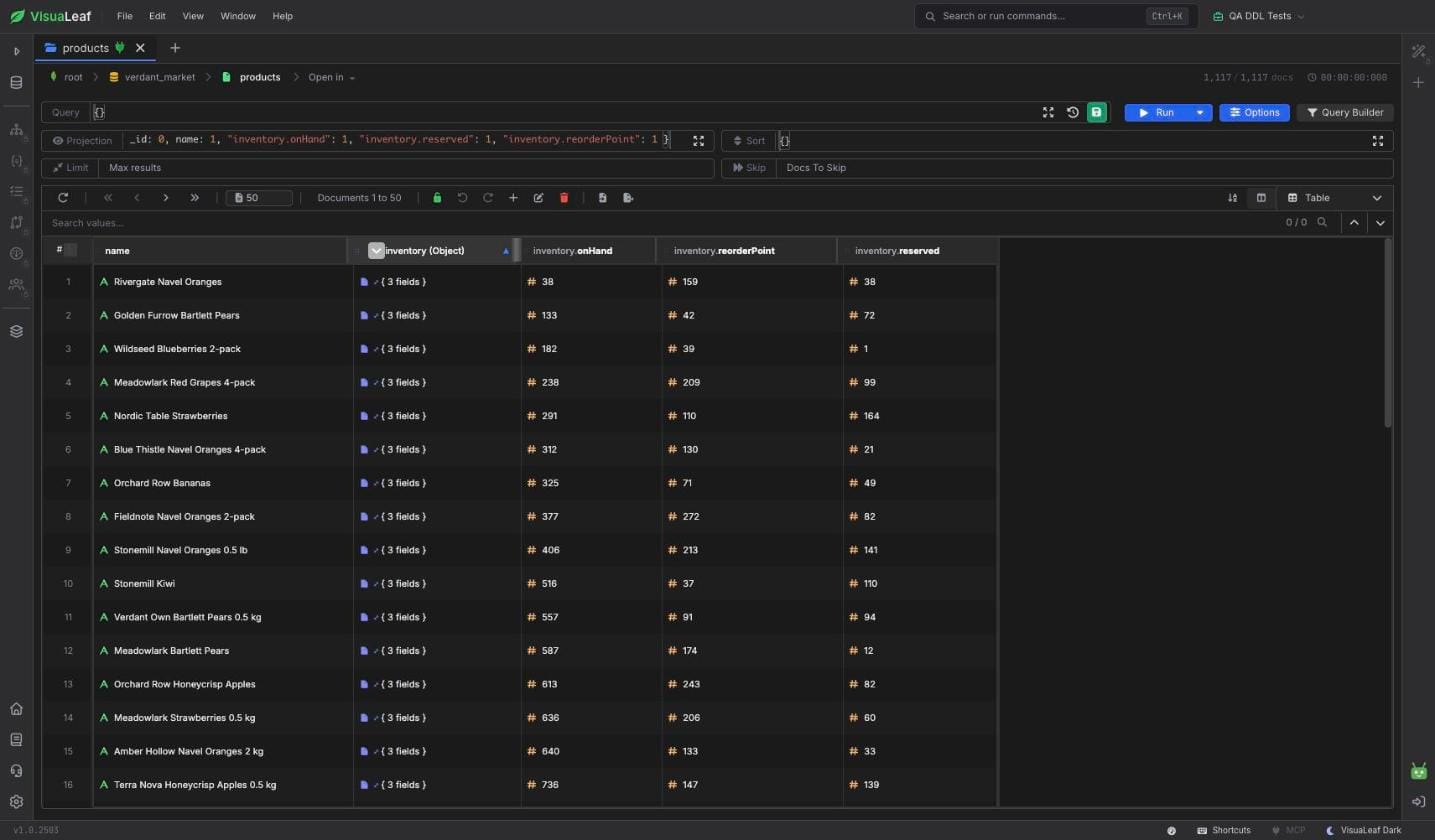1435x840 pixels.
Task: Open the Table view mode dropdown
Action: point(1335,198)
